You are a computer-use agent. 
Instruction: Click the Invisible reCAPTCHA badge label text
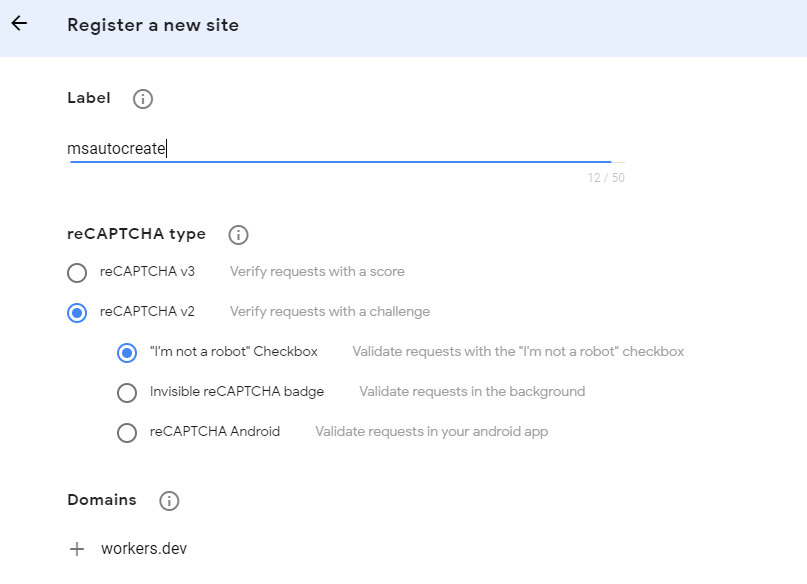[x=237, y=391]
